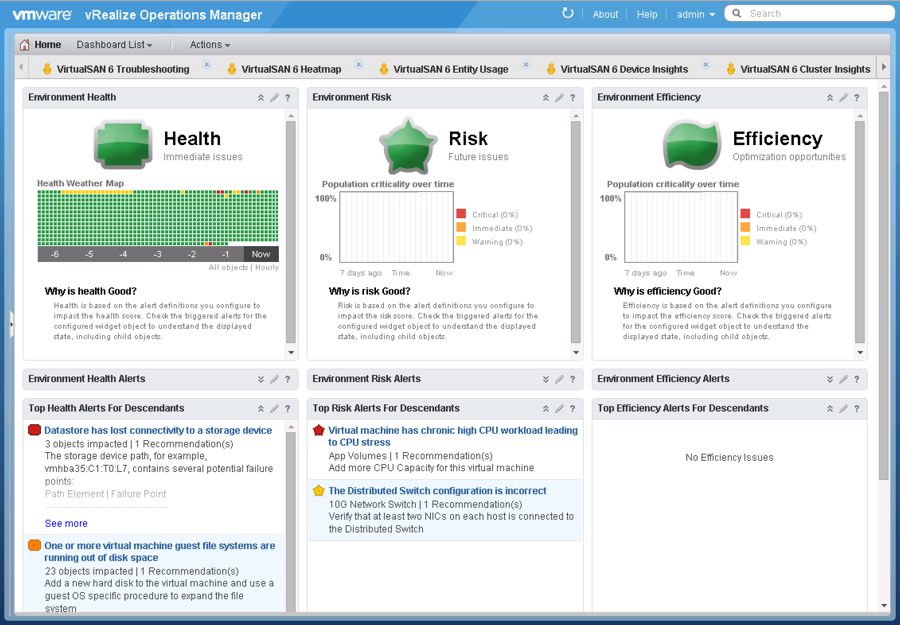Expand the Environment Health Alerts widget
Screen dimensions: 900x625
[x=261, y=379]
